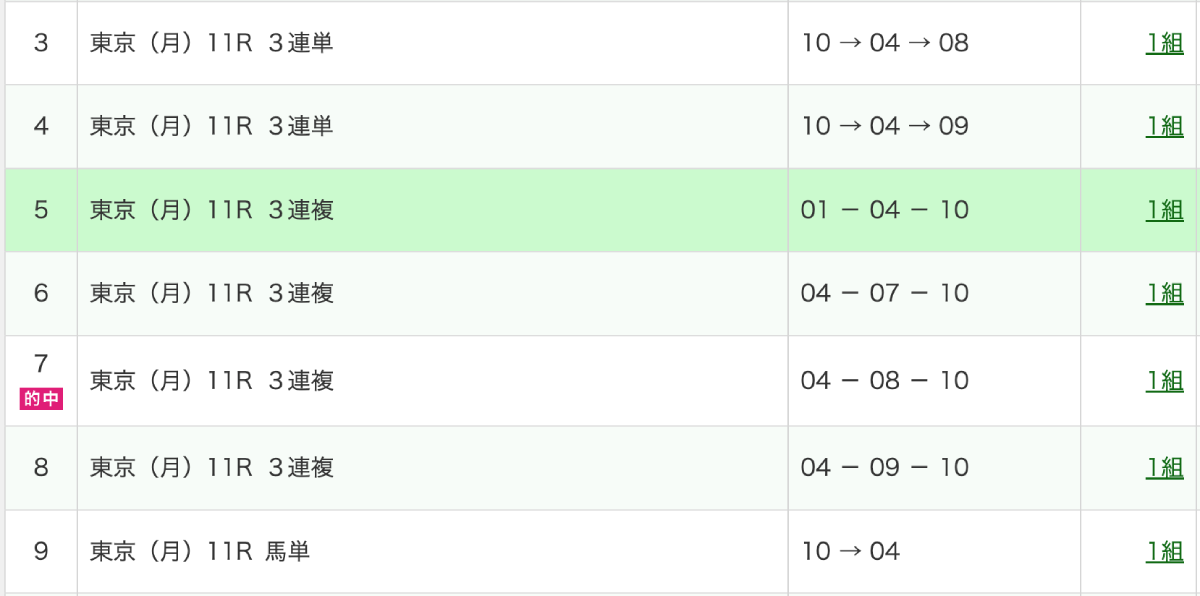Click the 04 − 09 − 10 combination cell
The height and width of the screenshot is (596, 1200).
pyautogui.click(x=885, y=467)
